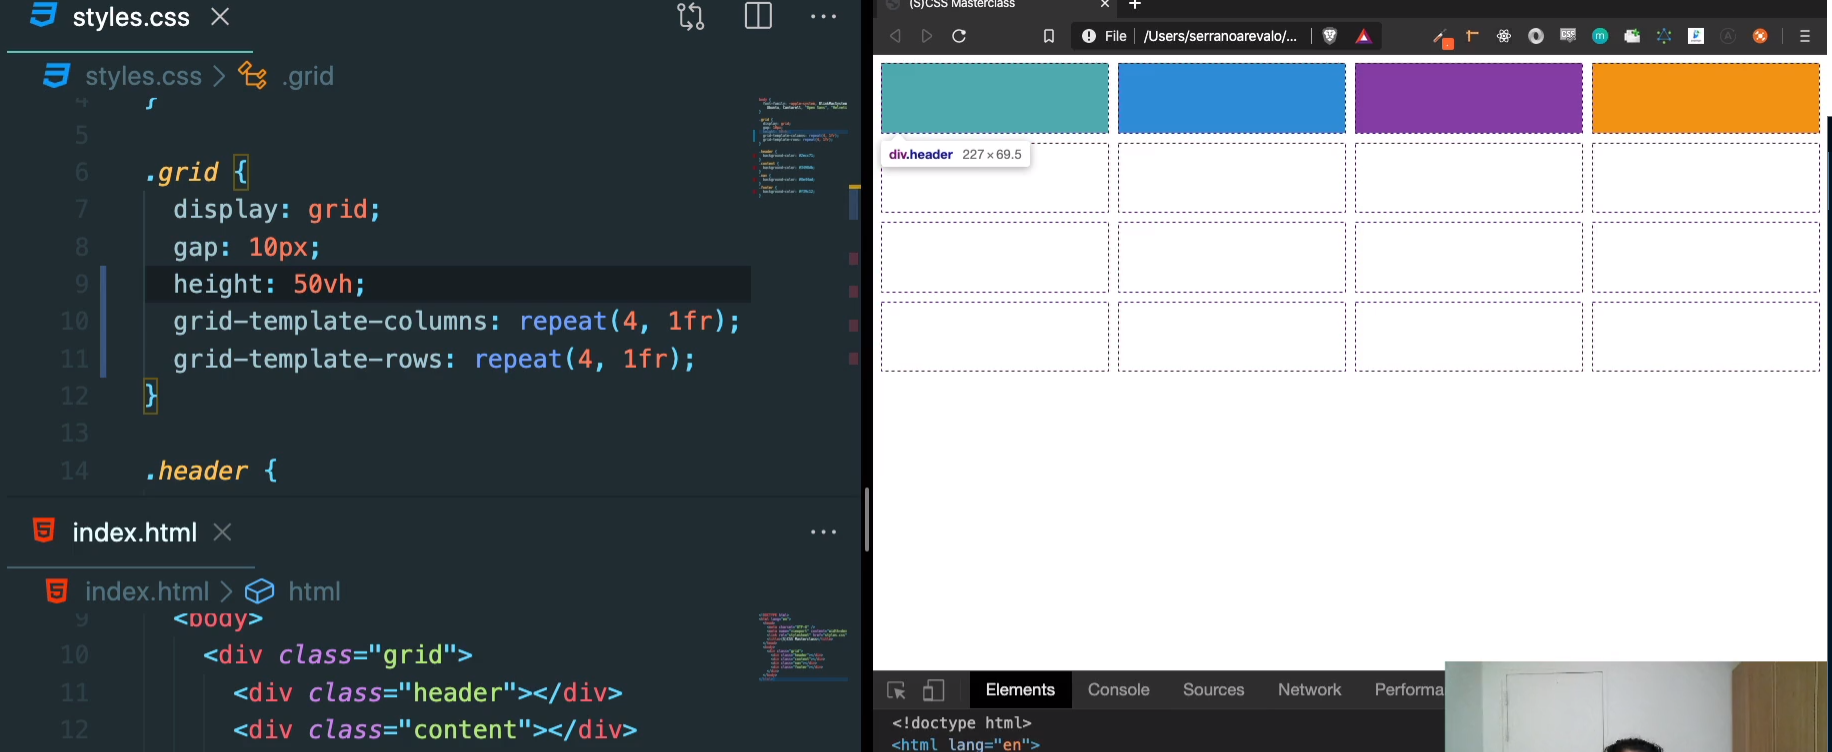Click the grid-template-columns code line
1832x752 pixels.
tap(457, 321)
